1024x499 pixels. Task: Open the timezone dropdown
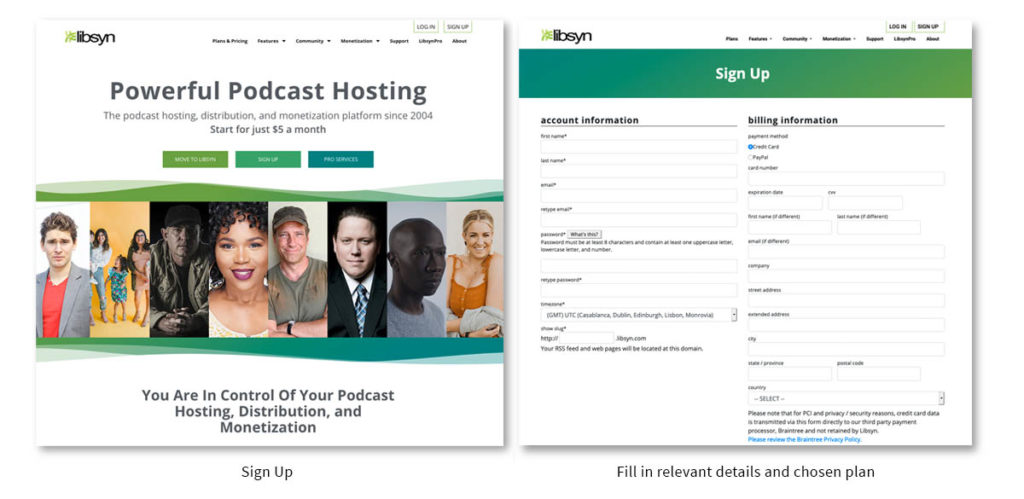pos(639,315)
